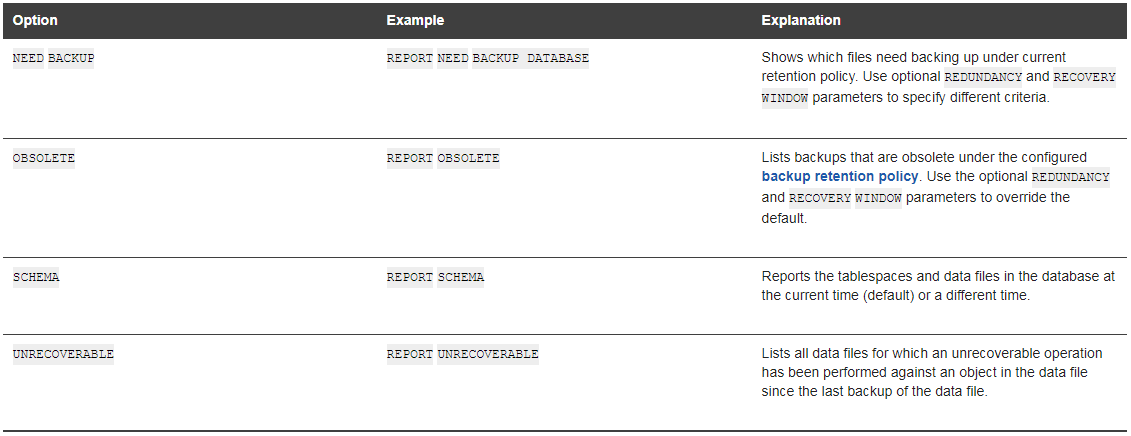Open the backup retention policy link
1131x436 pixels.
[x=840, y=177]
